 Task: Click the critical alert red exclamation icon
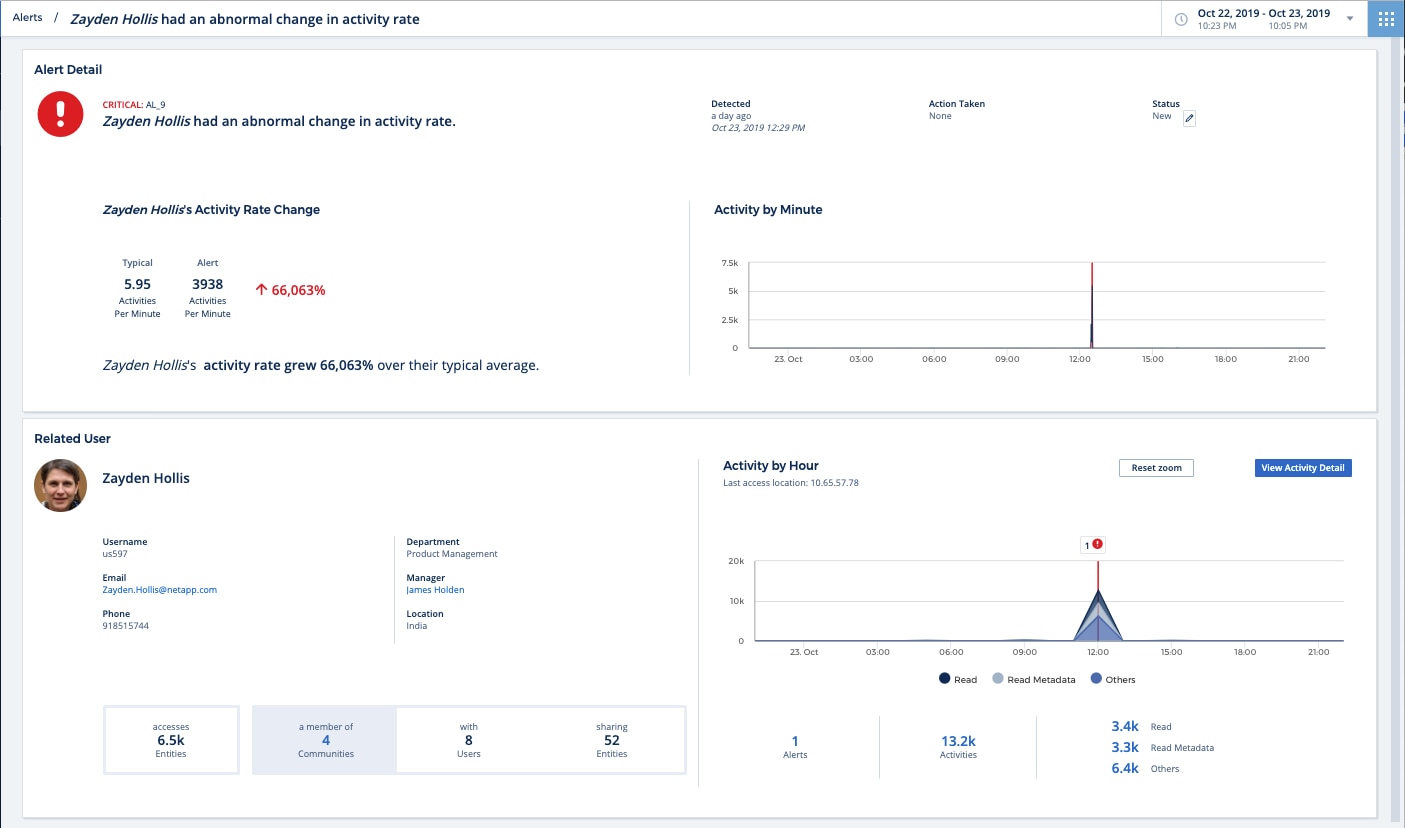60,114
